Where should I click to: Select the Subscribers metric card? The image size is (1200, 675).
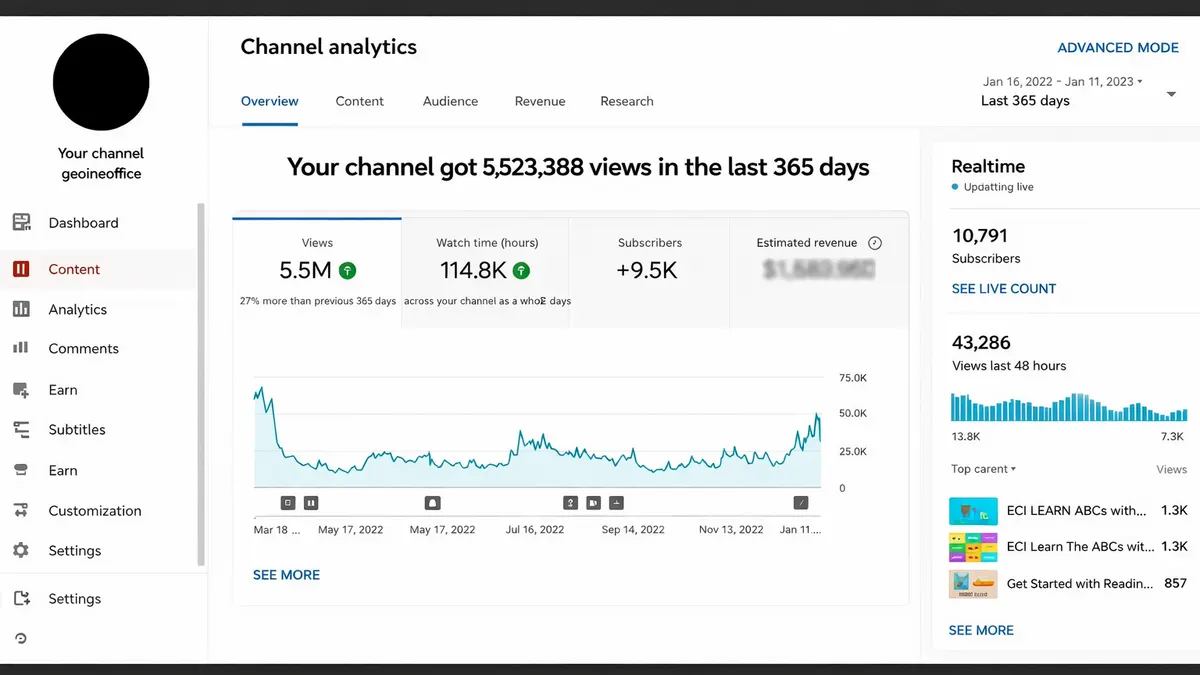click(650, 273)
